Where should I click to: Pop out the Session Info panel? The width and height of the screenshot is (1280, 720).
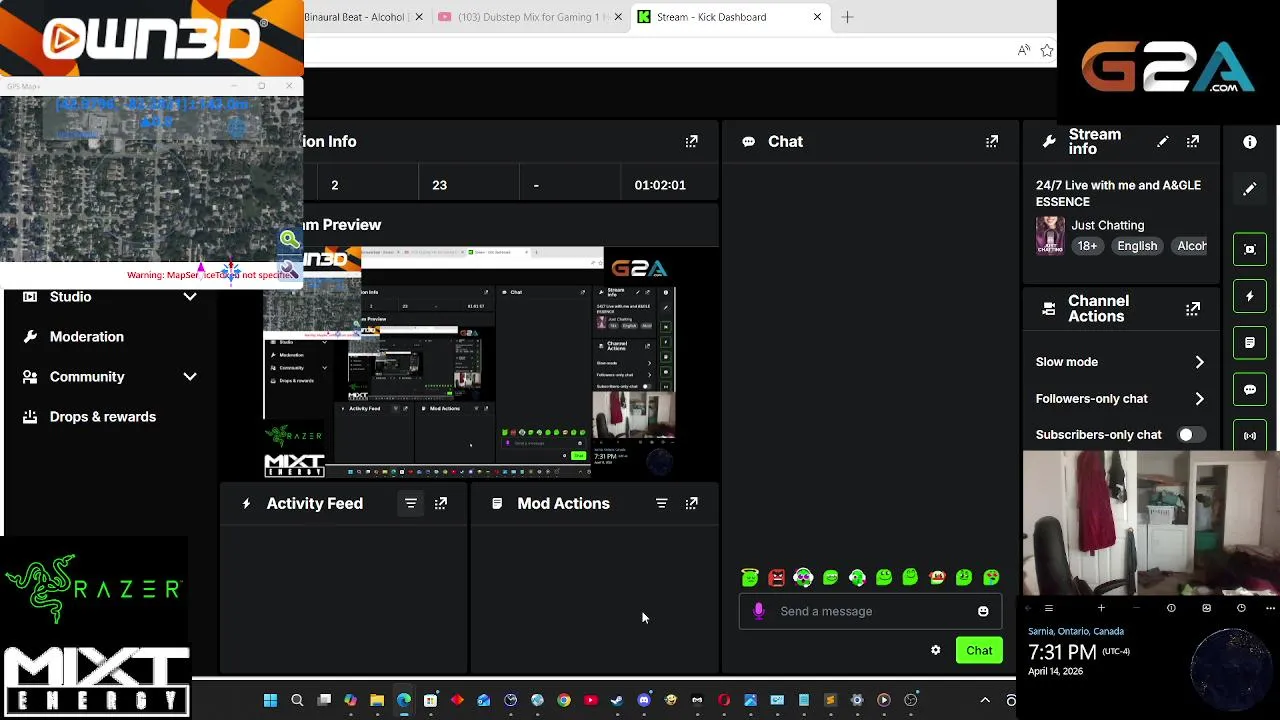[x=692, y=142]
